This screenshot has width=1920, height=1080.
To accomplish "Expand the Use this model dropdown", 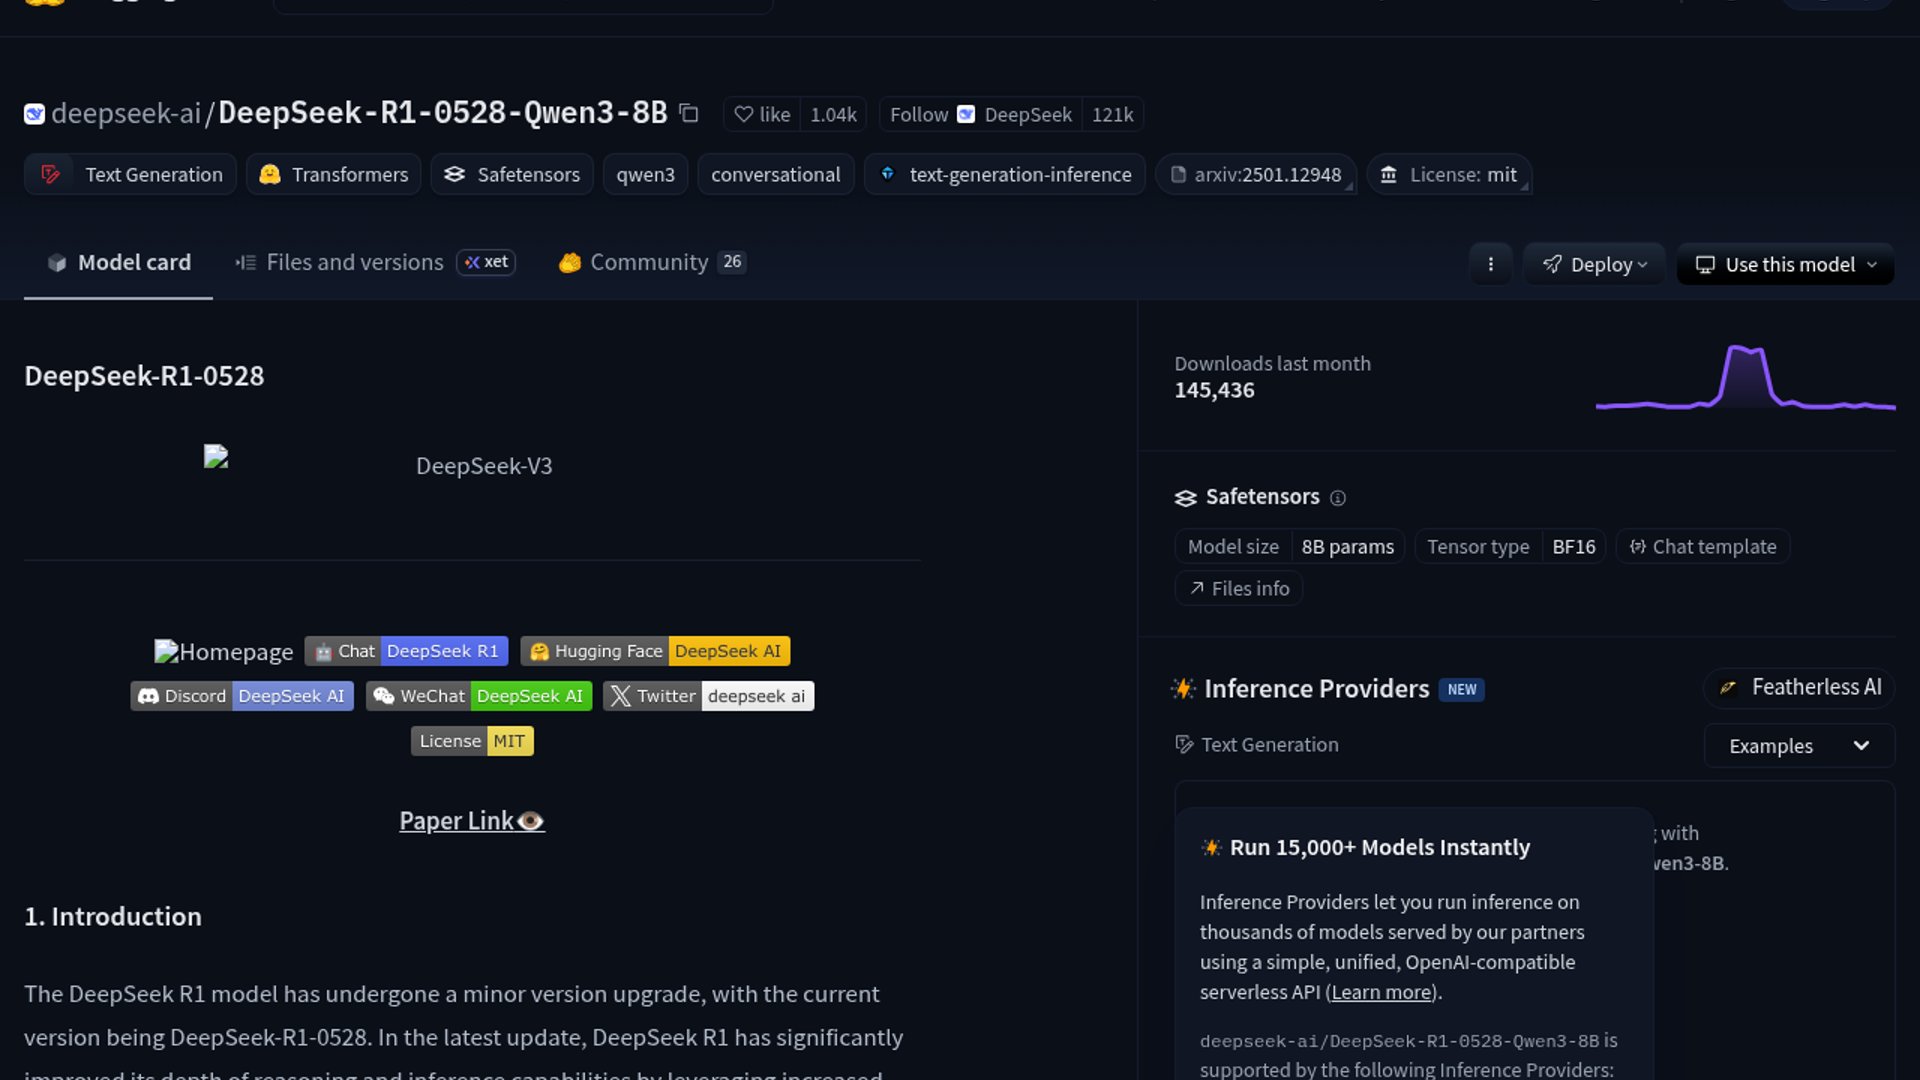I will [x=1785, y=264].
